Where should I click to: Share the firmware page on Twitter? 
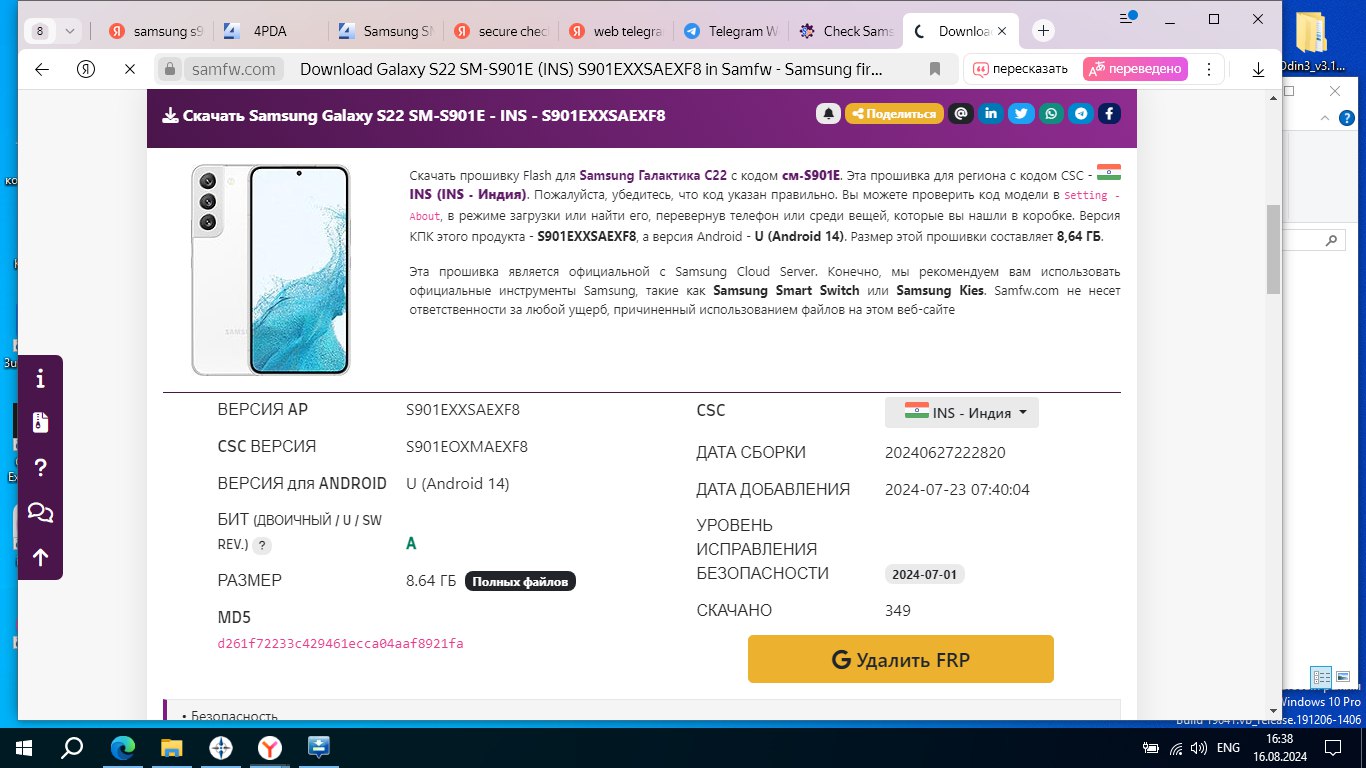coord(1020,114)
